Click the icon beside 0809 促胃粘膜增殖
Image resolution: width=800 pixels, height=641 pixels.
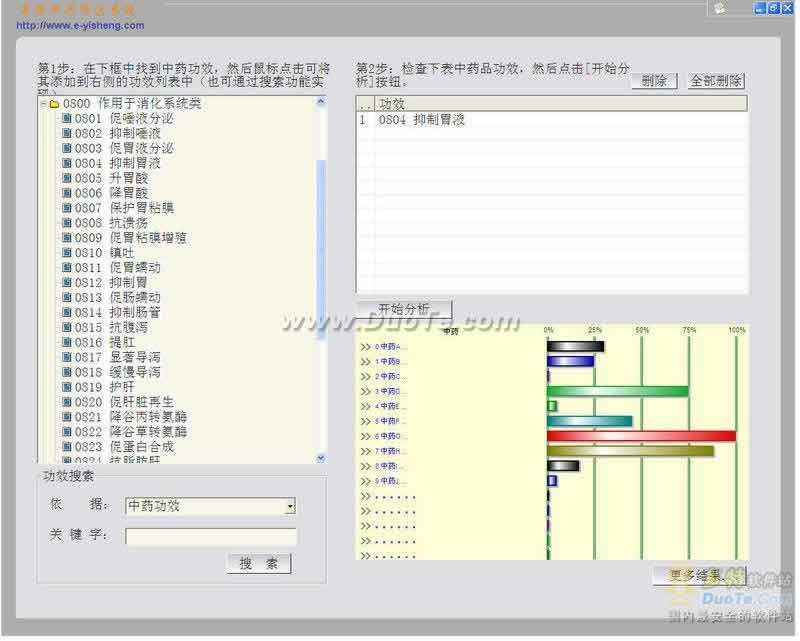point(66,238)
